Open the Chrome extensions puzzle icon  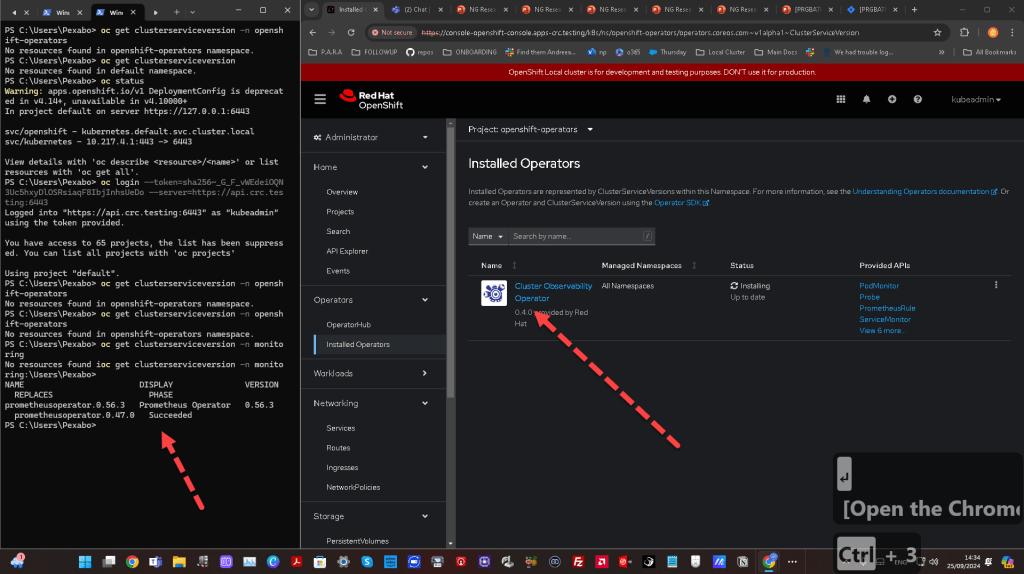tap(965, 32)
